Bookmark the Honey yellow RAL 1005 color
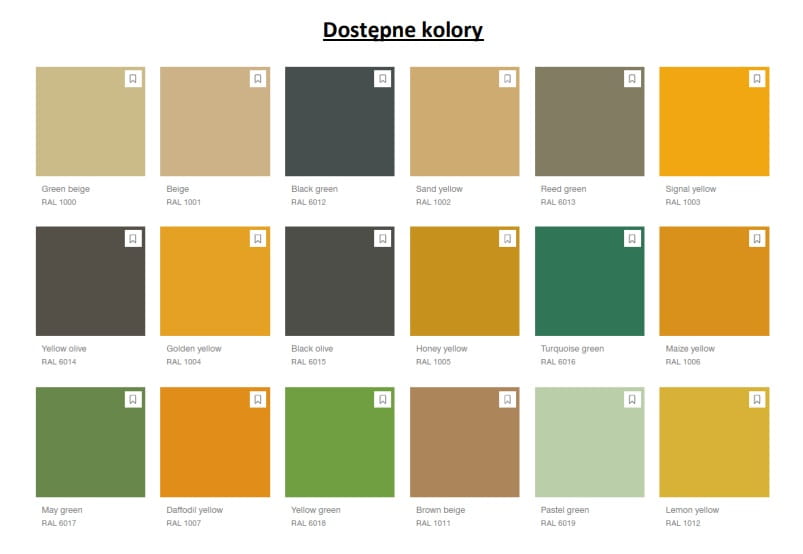This screenshot has height=554, width=803. pyautogui.click(x=507, y=239)
